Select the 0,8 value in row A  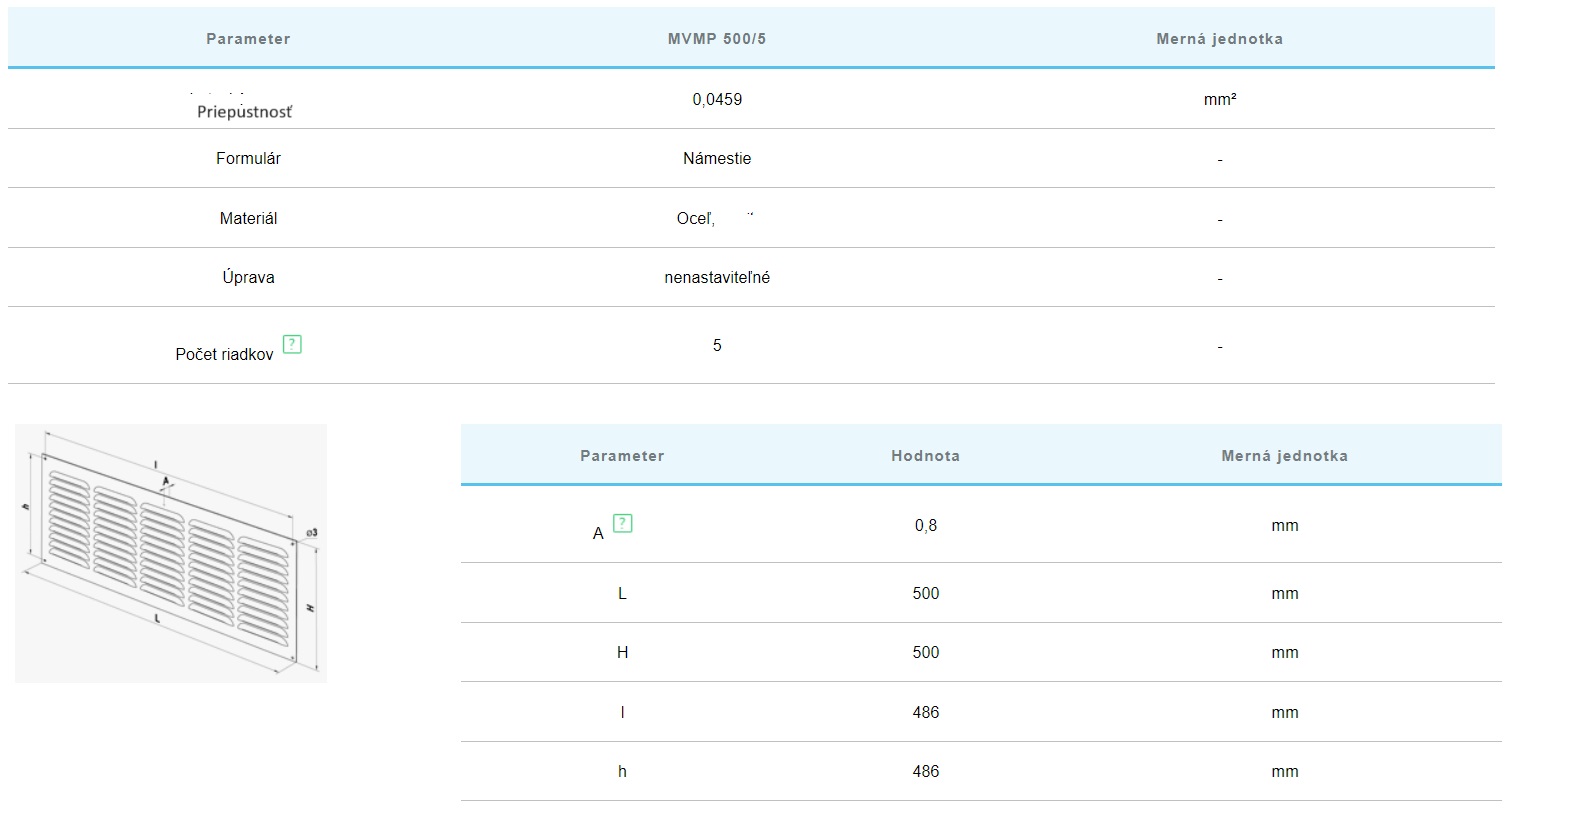pyautogui.click(x=925, y=525)
